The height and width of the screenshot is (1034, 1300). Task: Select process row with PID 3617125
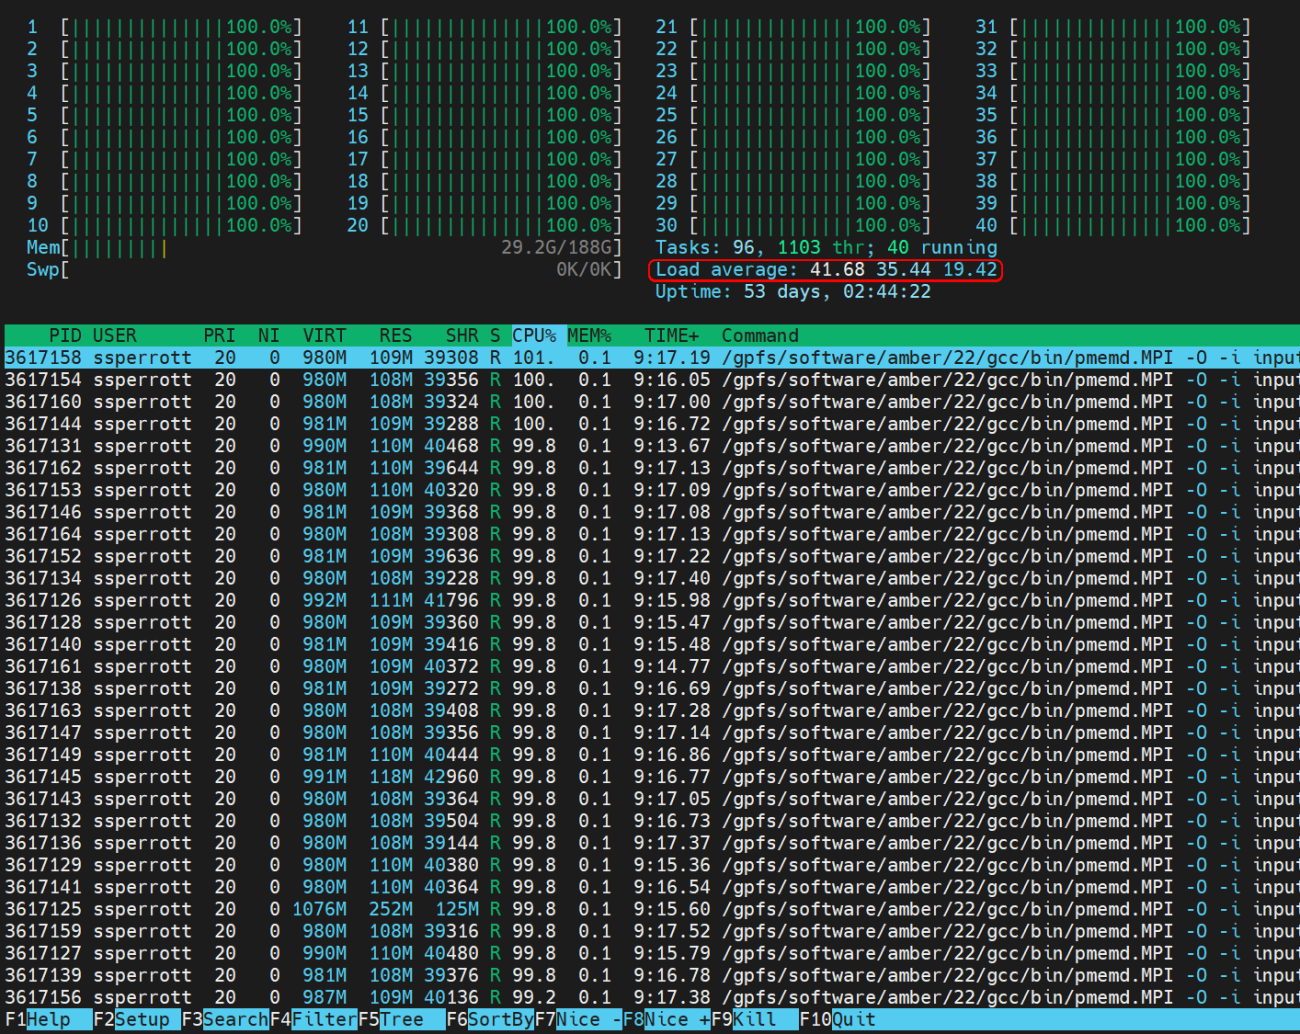pyautogui.click(x=652, y=909)
